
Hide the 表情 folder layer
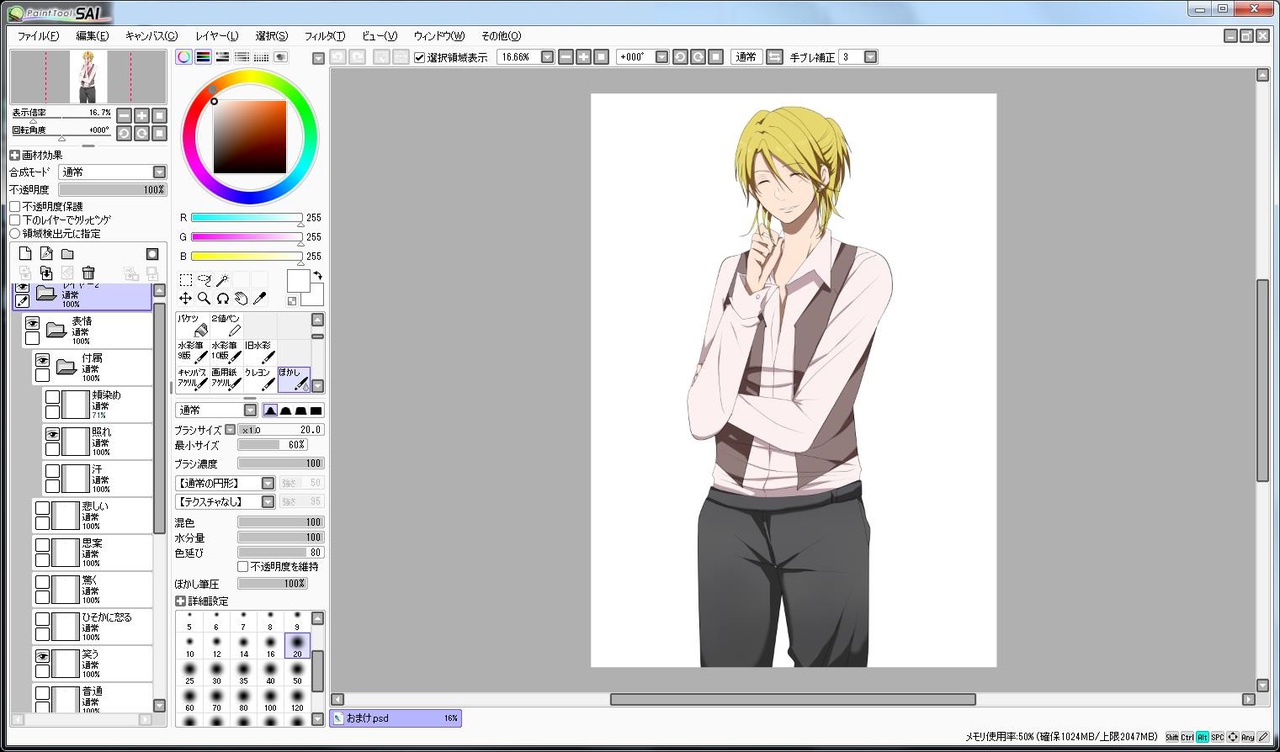32,323
